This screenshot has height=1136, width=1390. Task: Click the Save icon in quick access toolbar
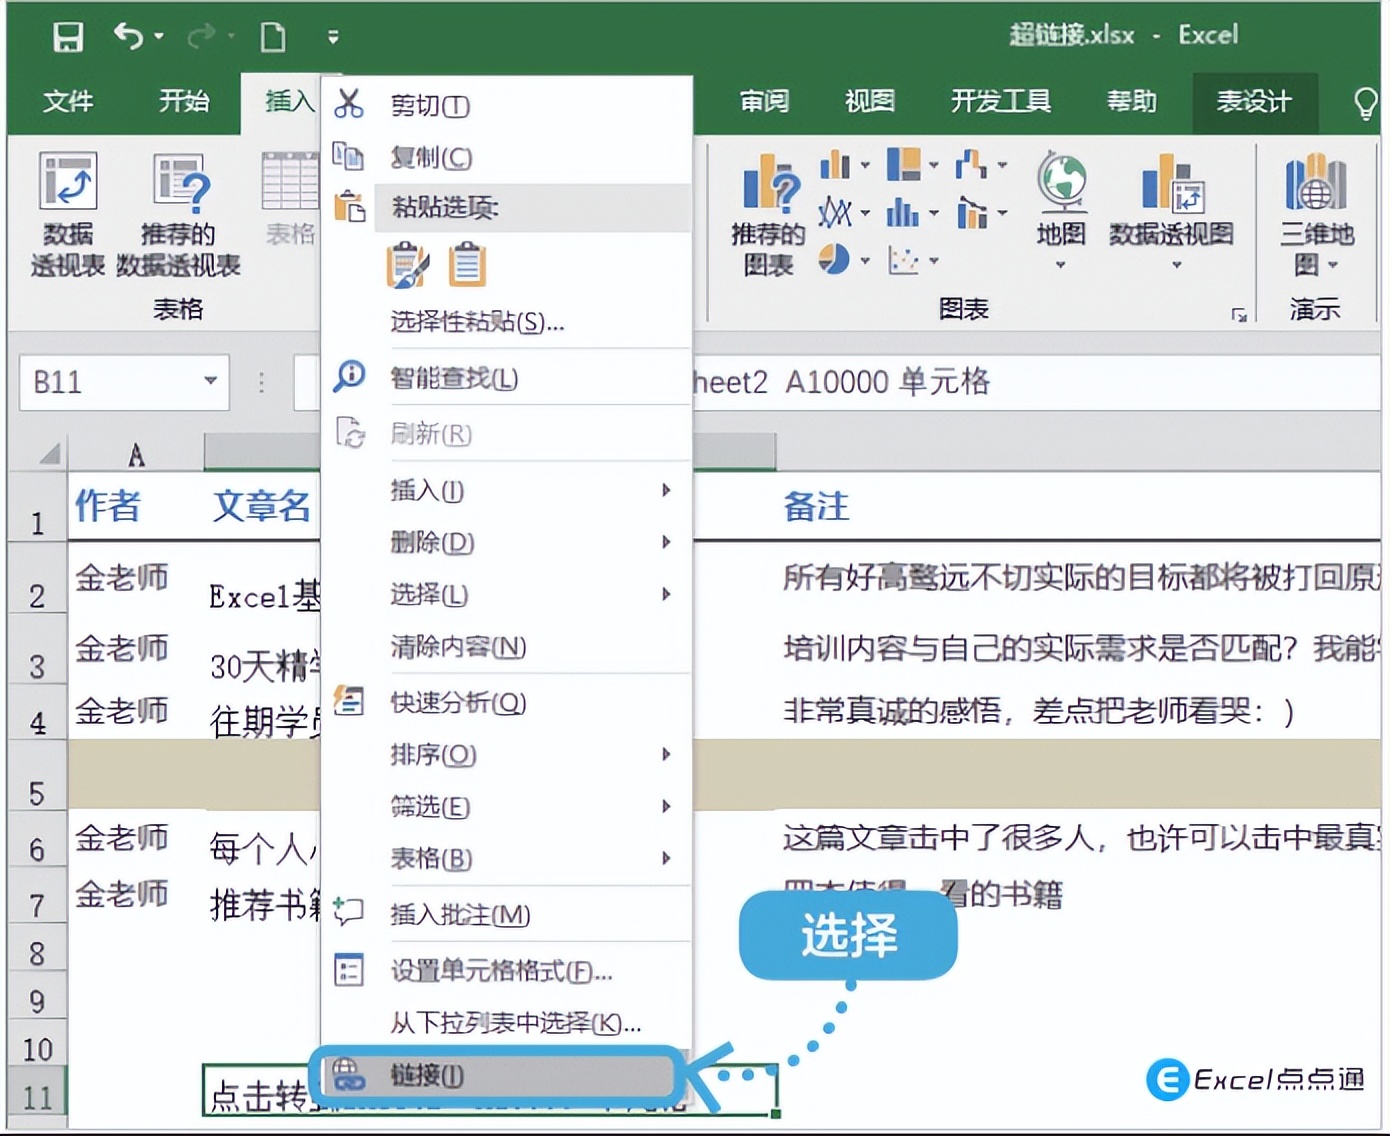click(x=66, y=34)
